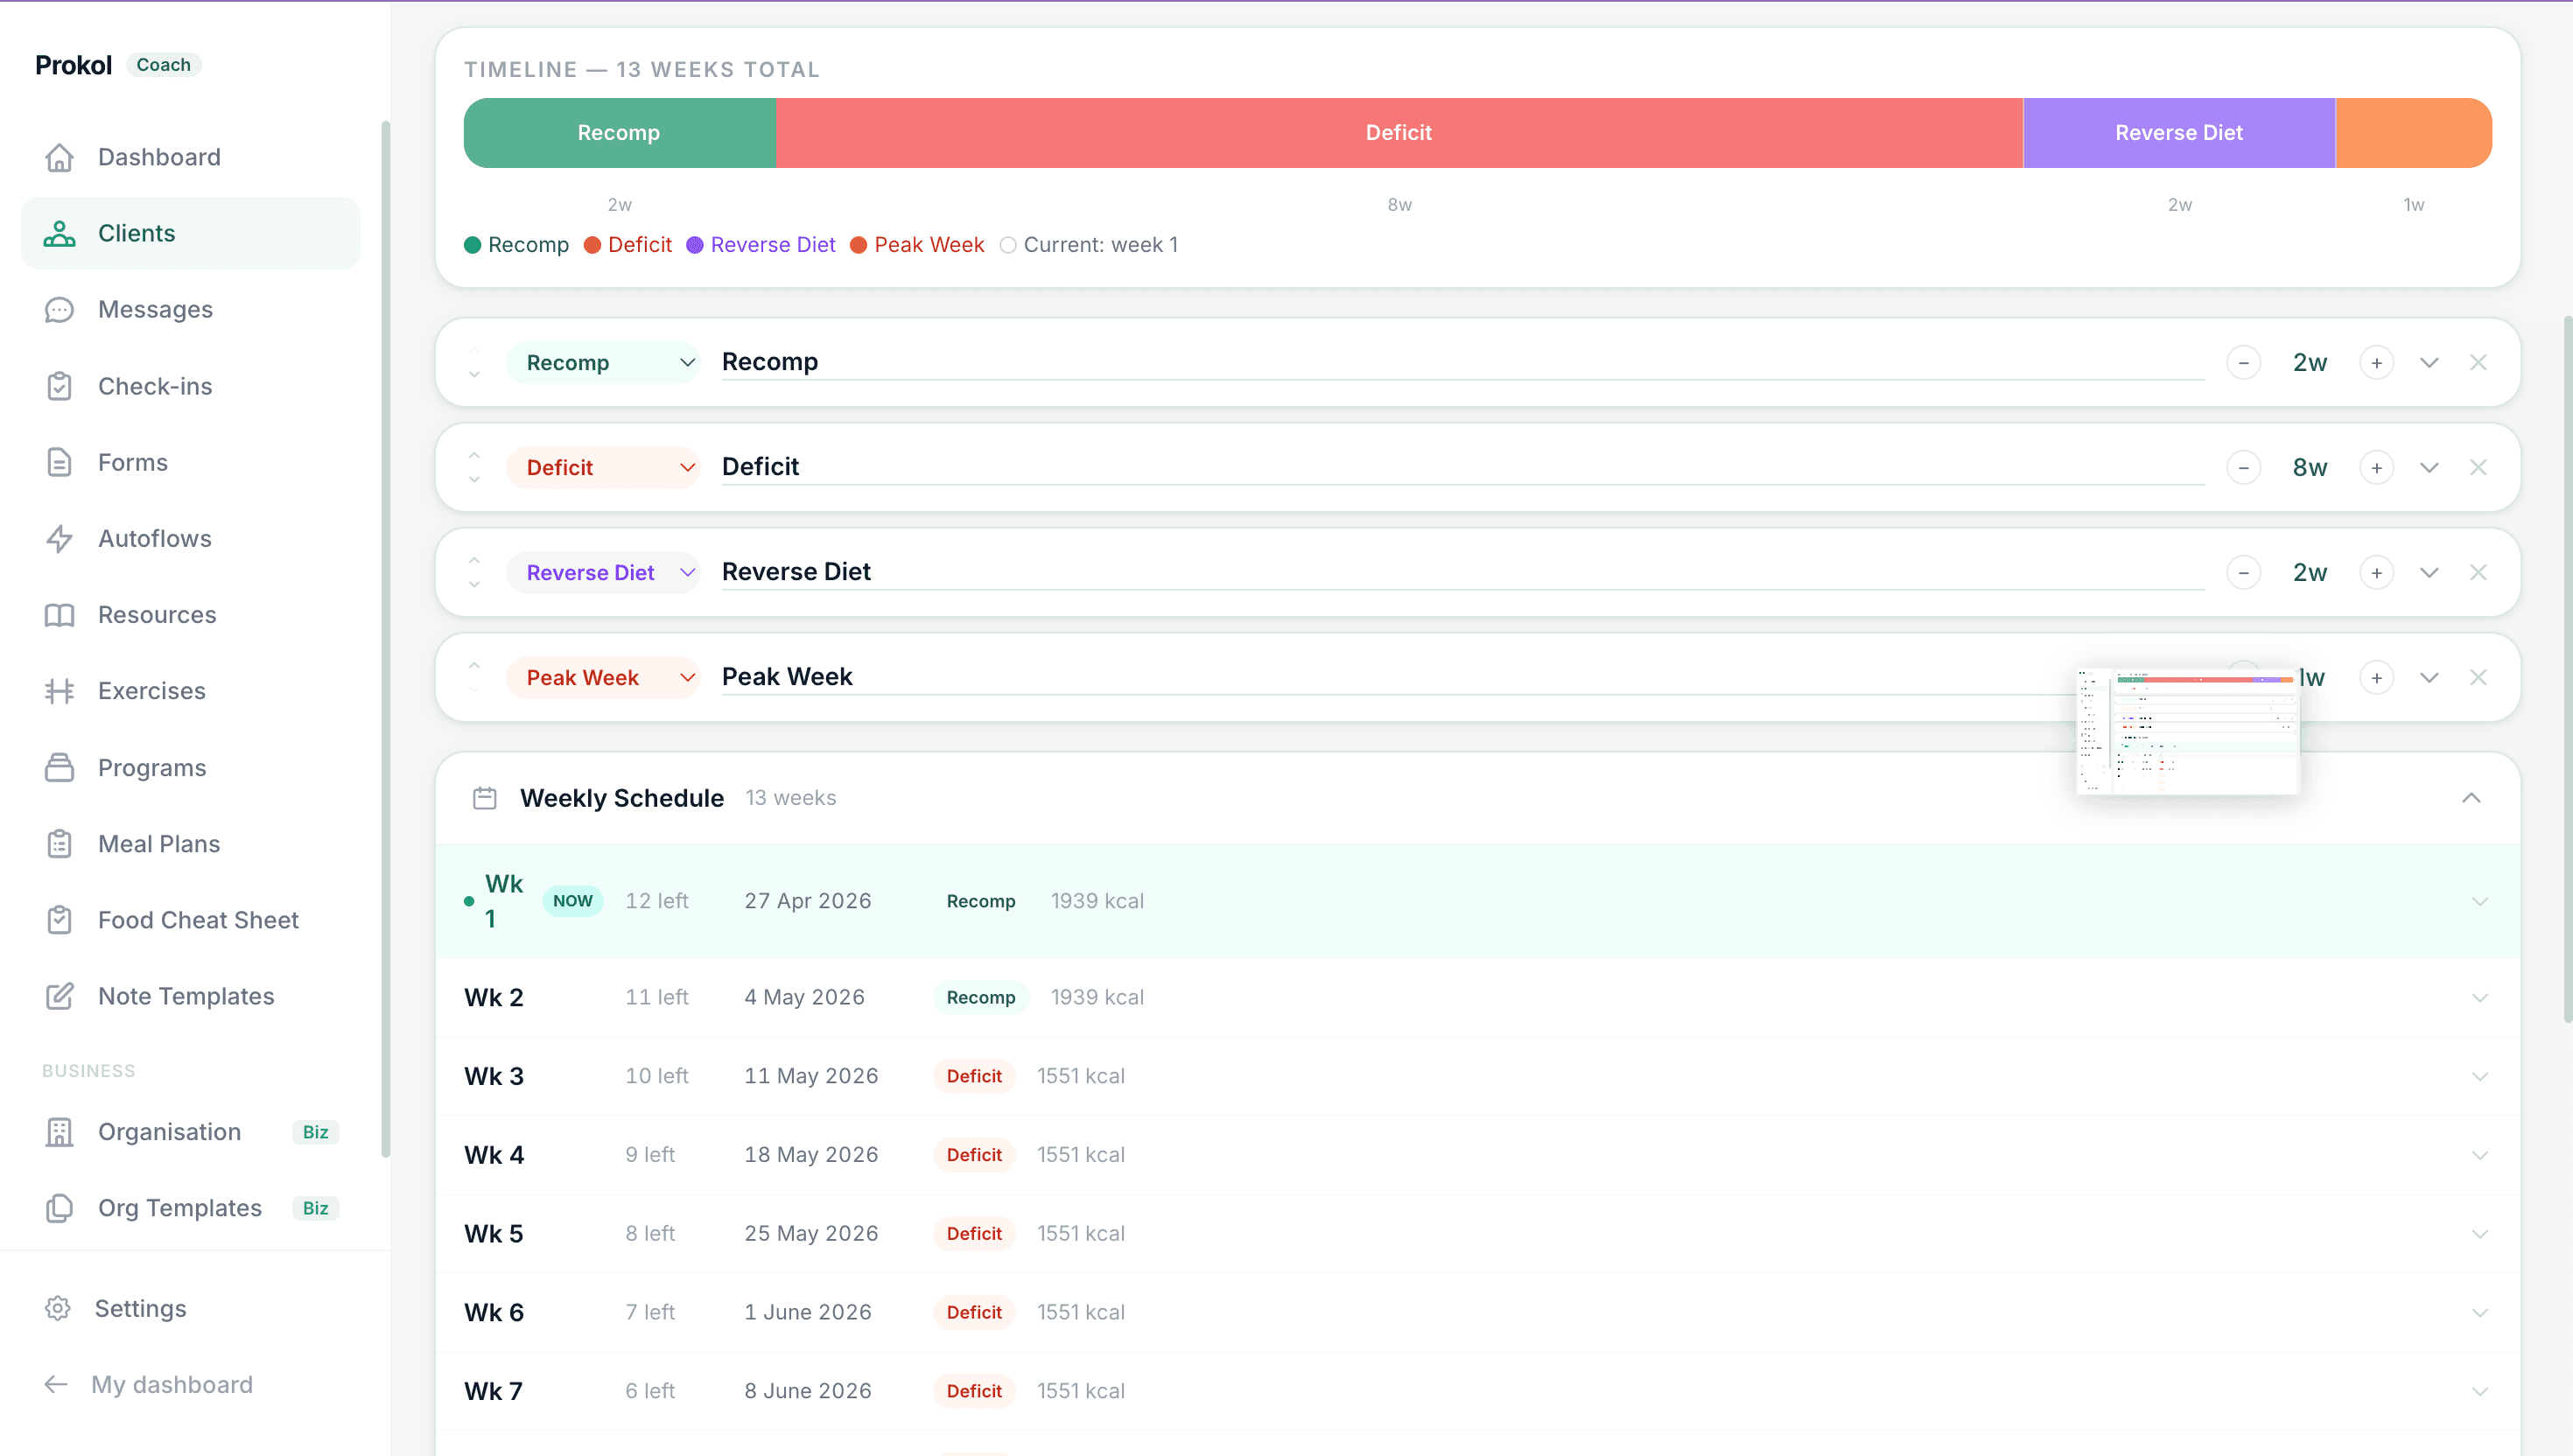Edit the Recomp phase name field
The image size is (2573, 1456).
coord(1462,362)
